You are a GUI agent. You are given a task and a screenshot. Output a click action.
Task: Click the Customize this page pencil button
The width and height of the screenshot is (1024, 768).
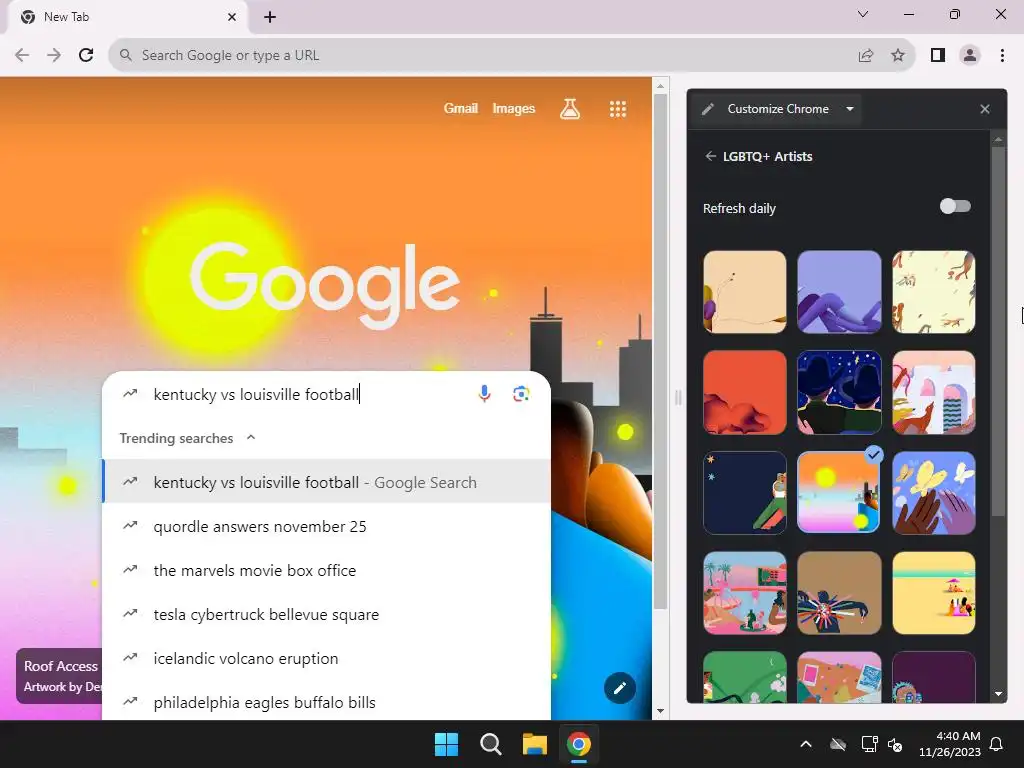pyautogui.click(x=620, y=688)
